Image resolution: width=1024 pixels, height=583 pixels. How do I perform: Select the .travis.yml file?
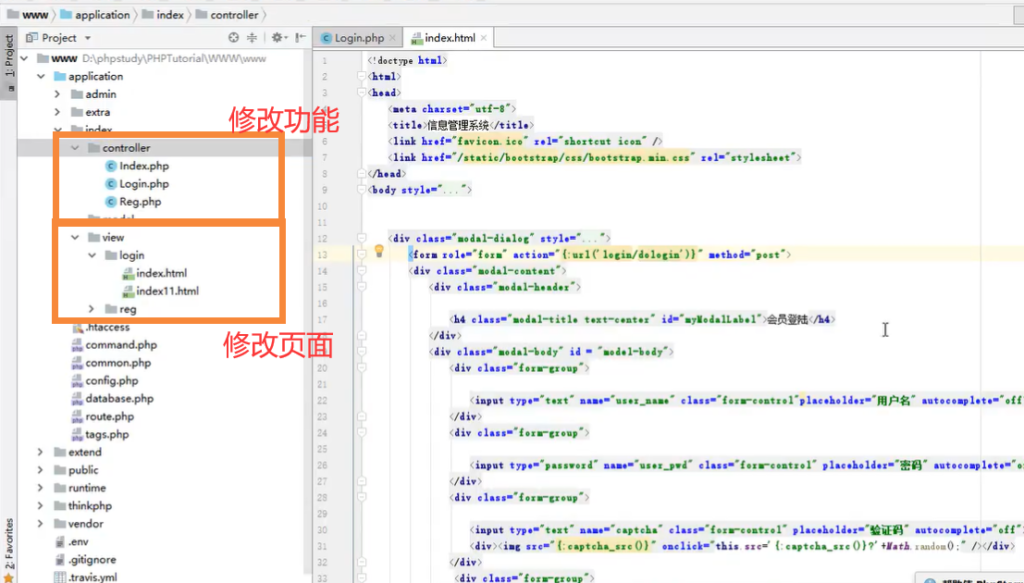[x=86, y=577]
